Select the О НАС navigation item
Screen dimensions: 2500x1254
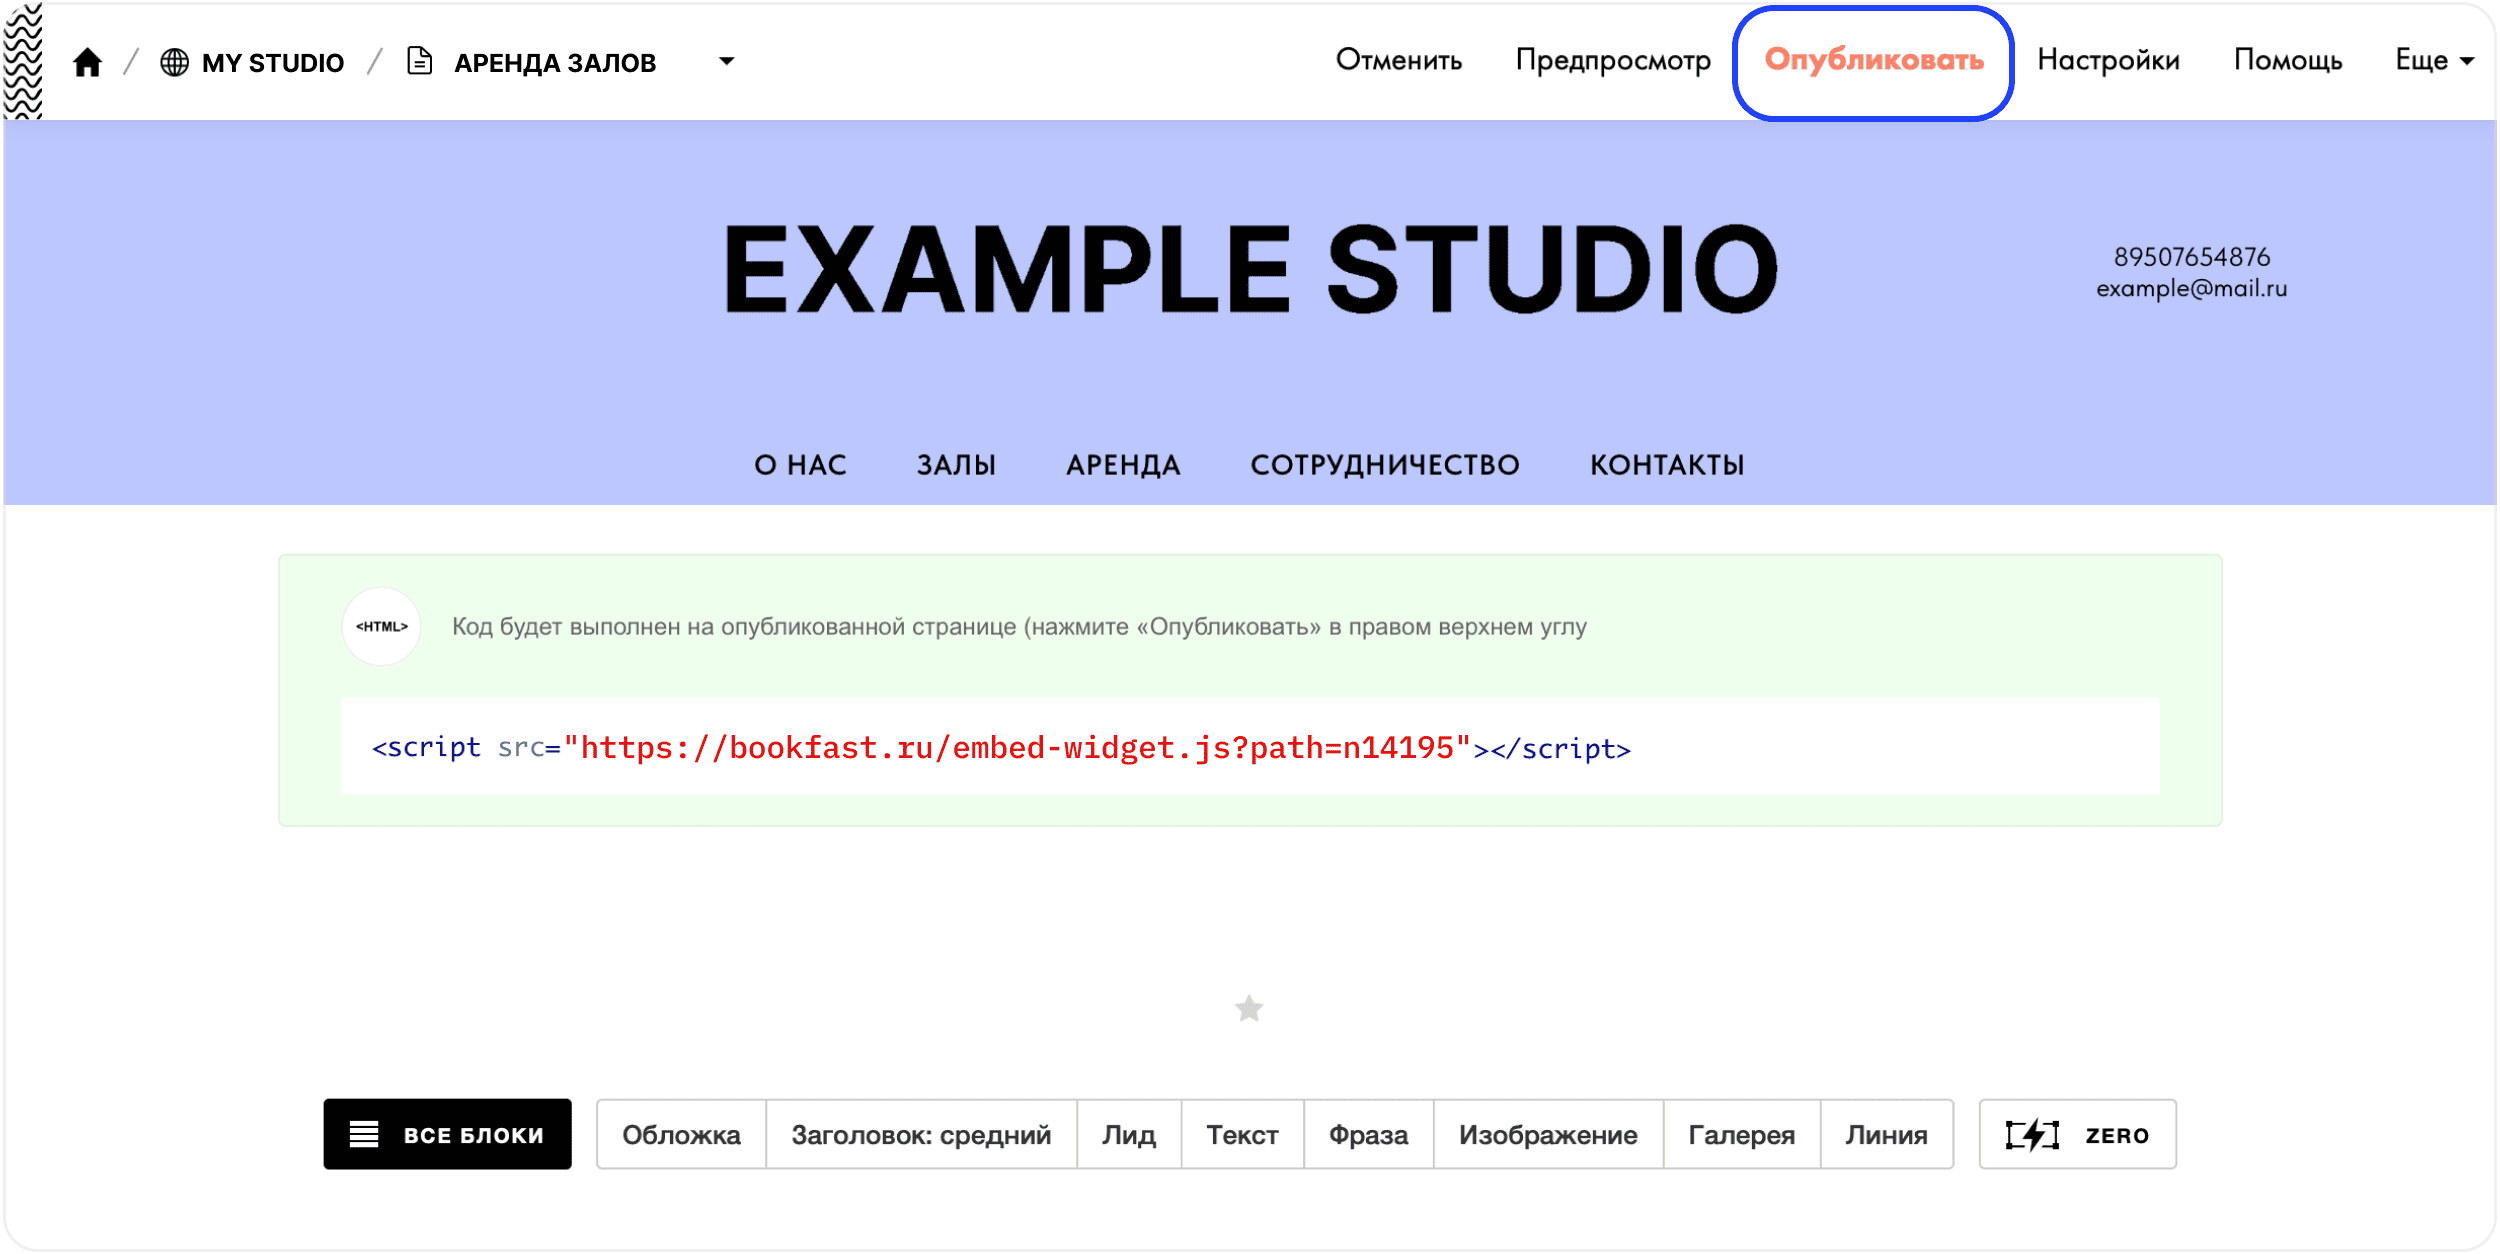point(800,465)
